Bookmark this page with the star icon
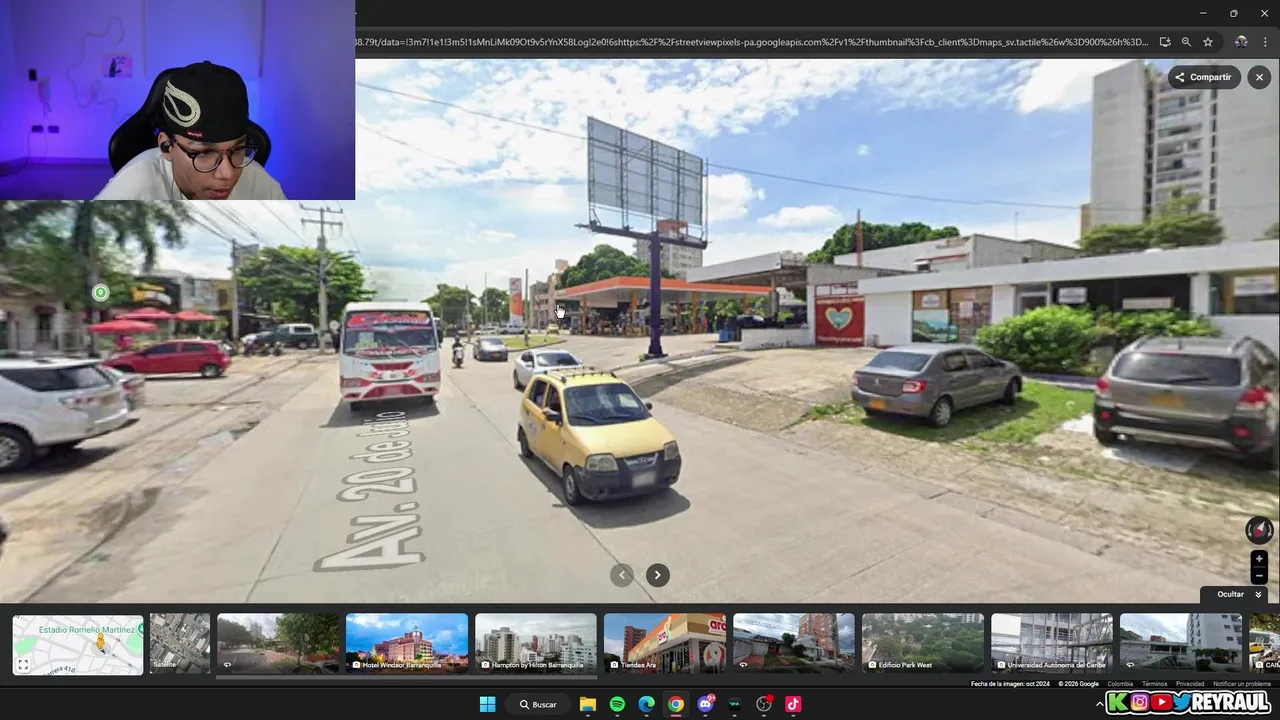The image size is (1280, 720). click(x=1208, y=42)
